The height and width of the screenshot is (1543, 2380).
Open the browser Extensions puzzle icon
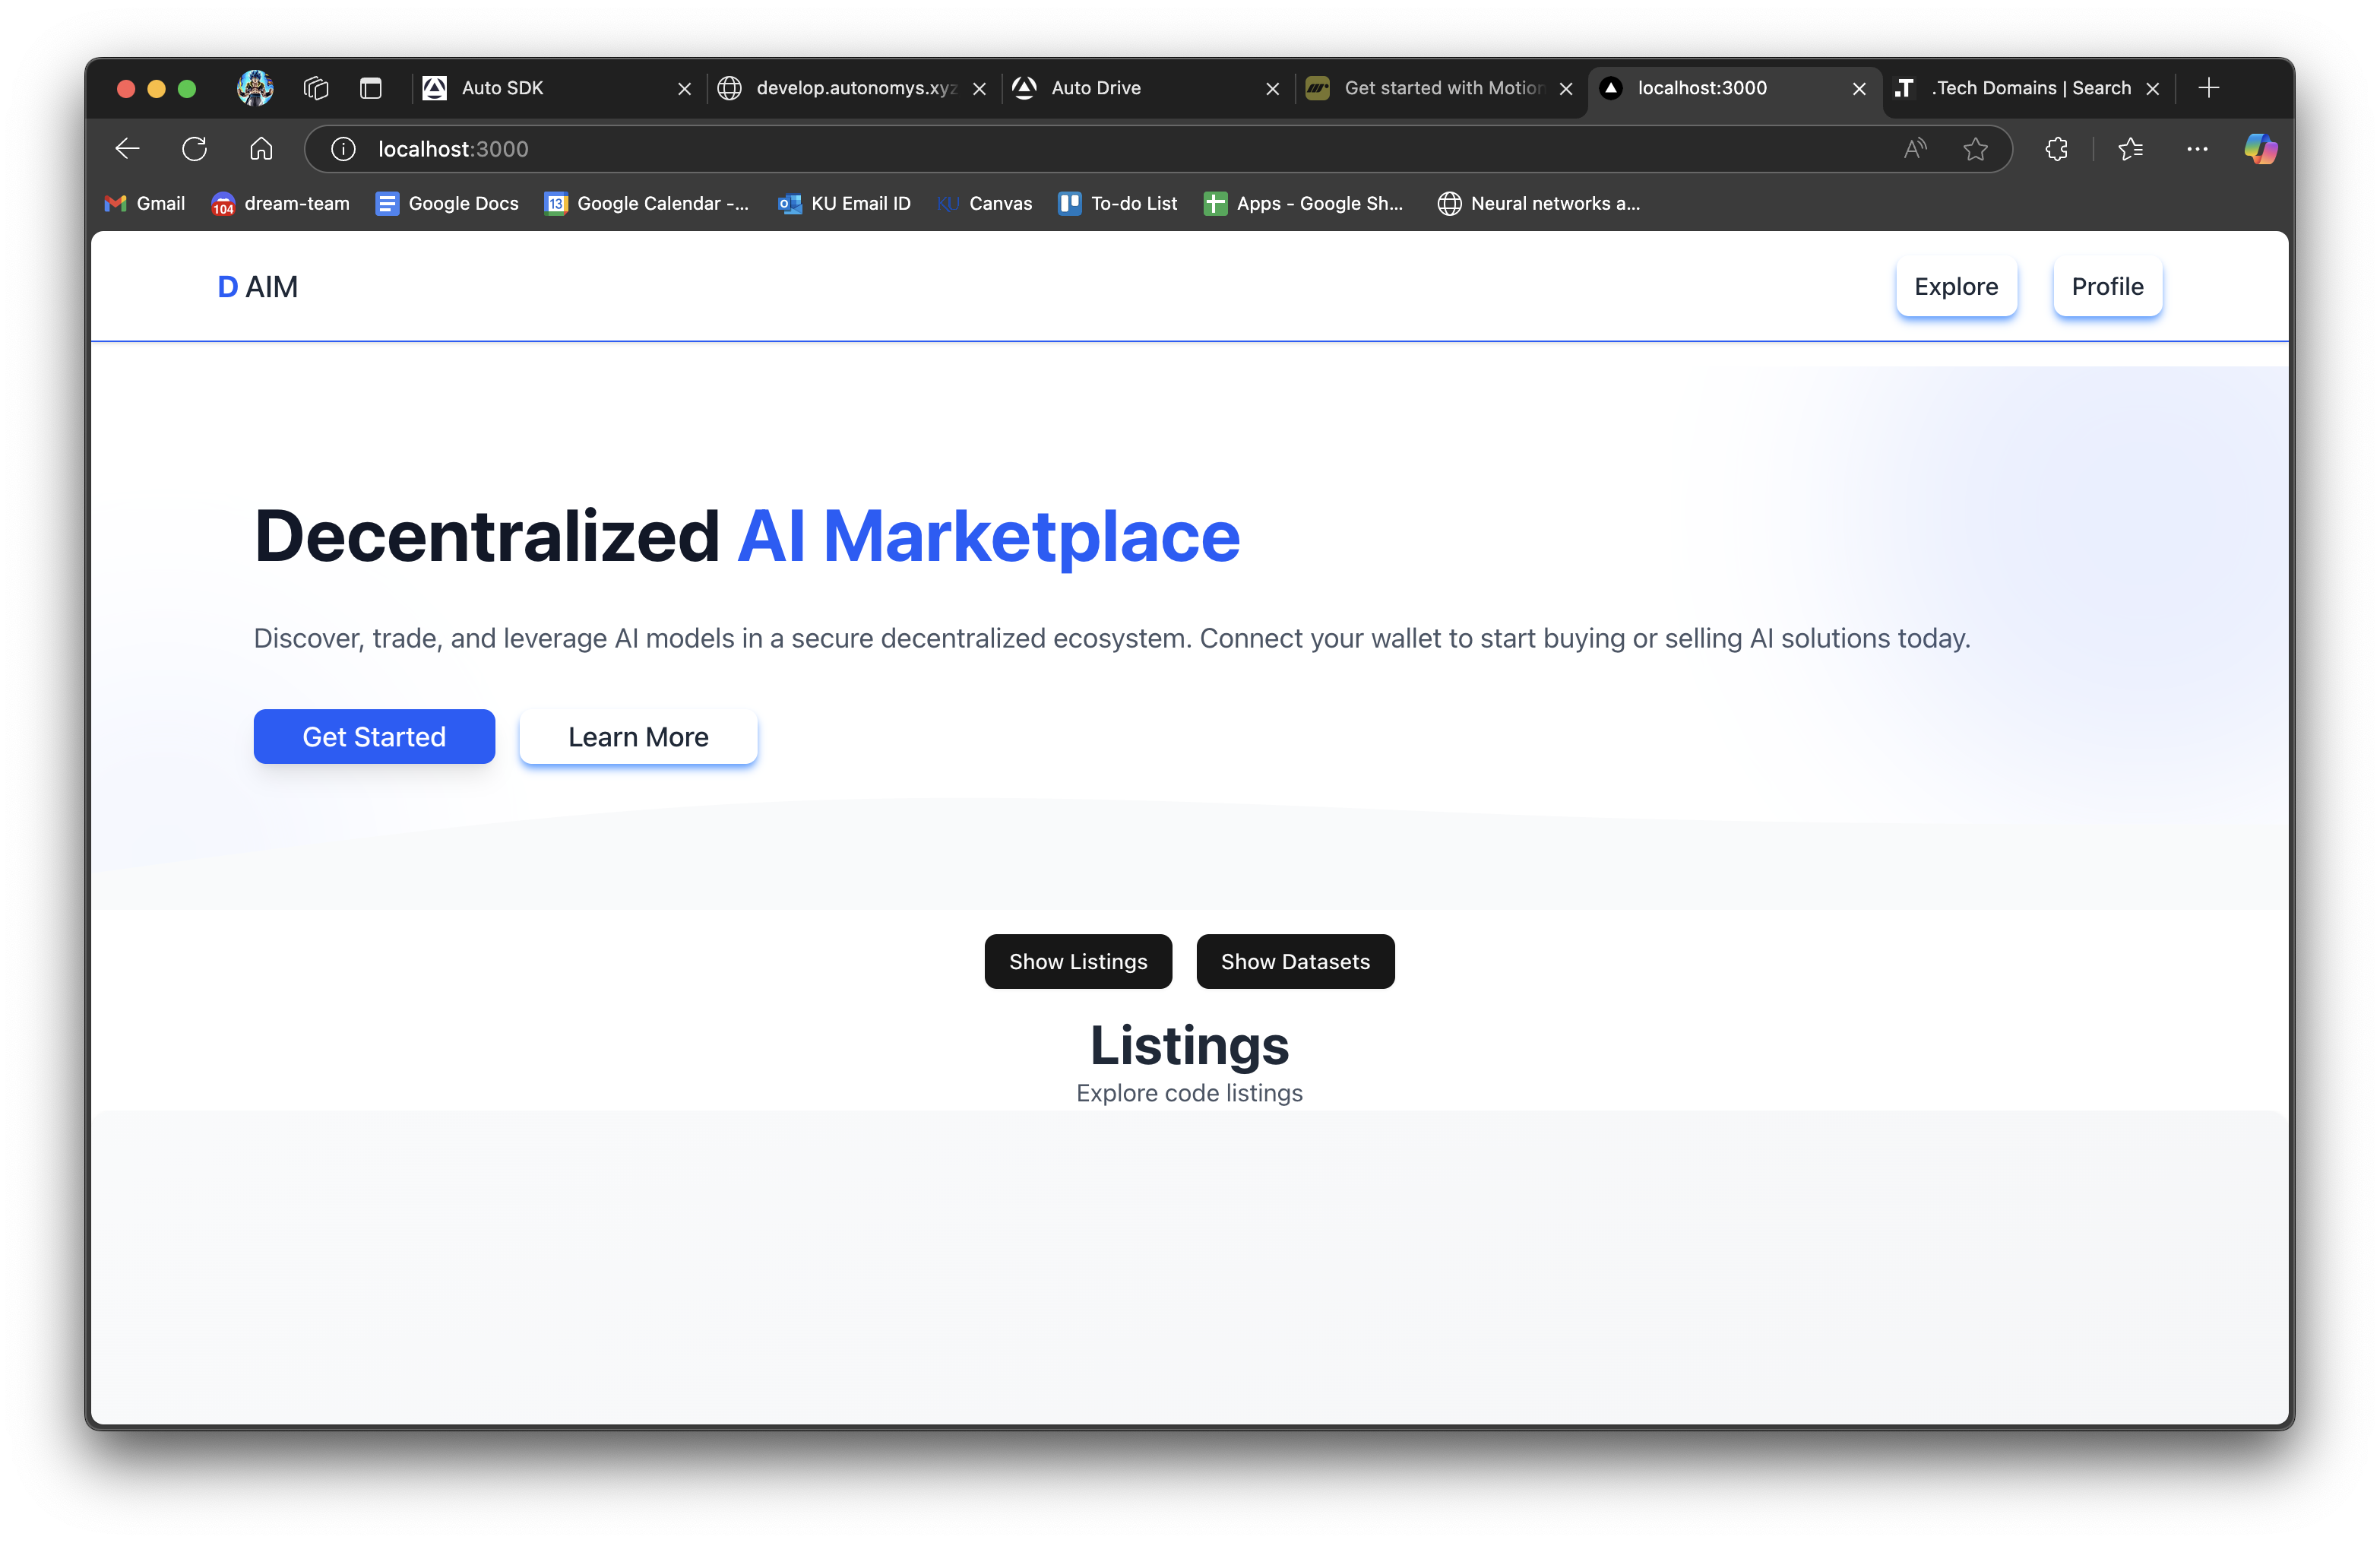(2056, 149)
